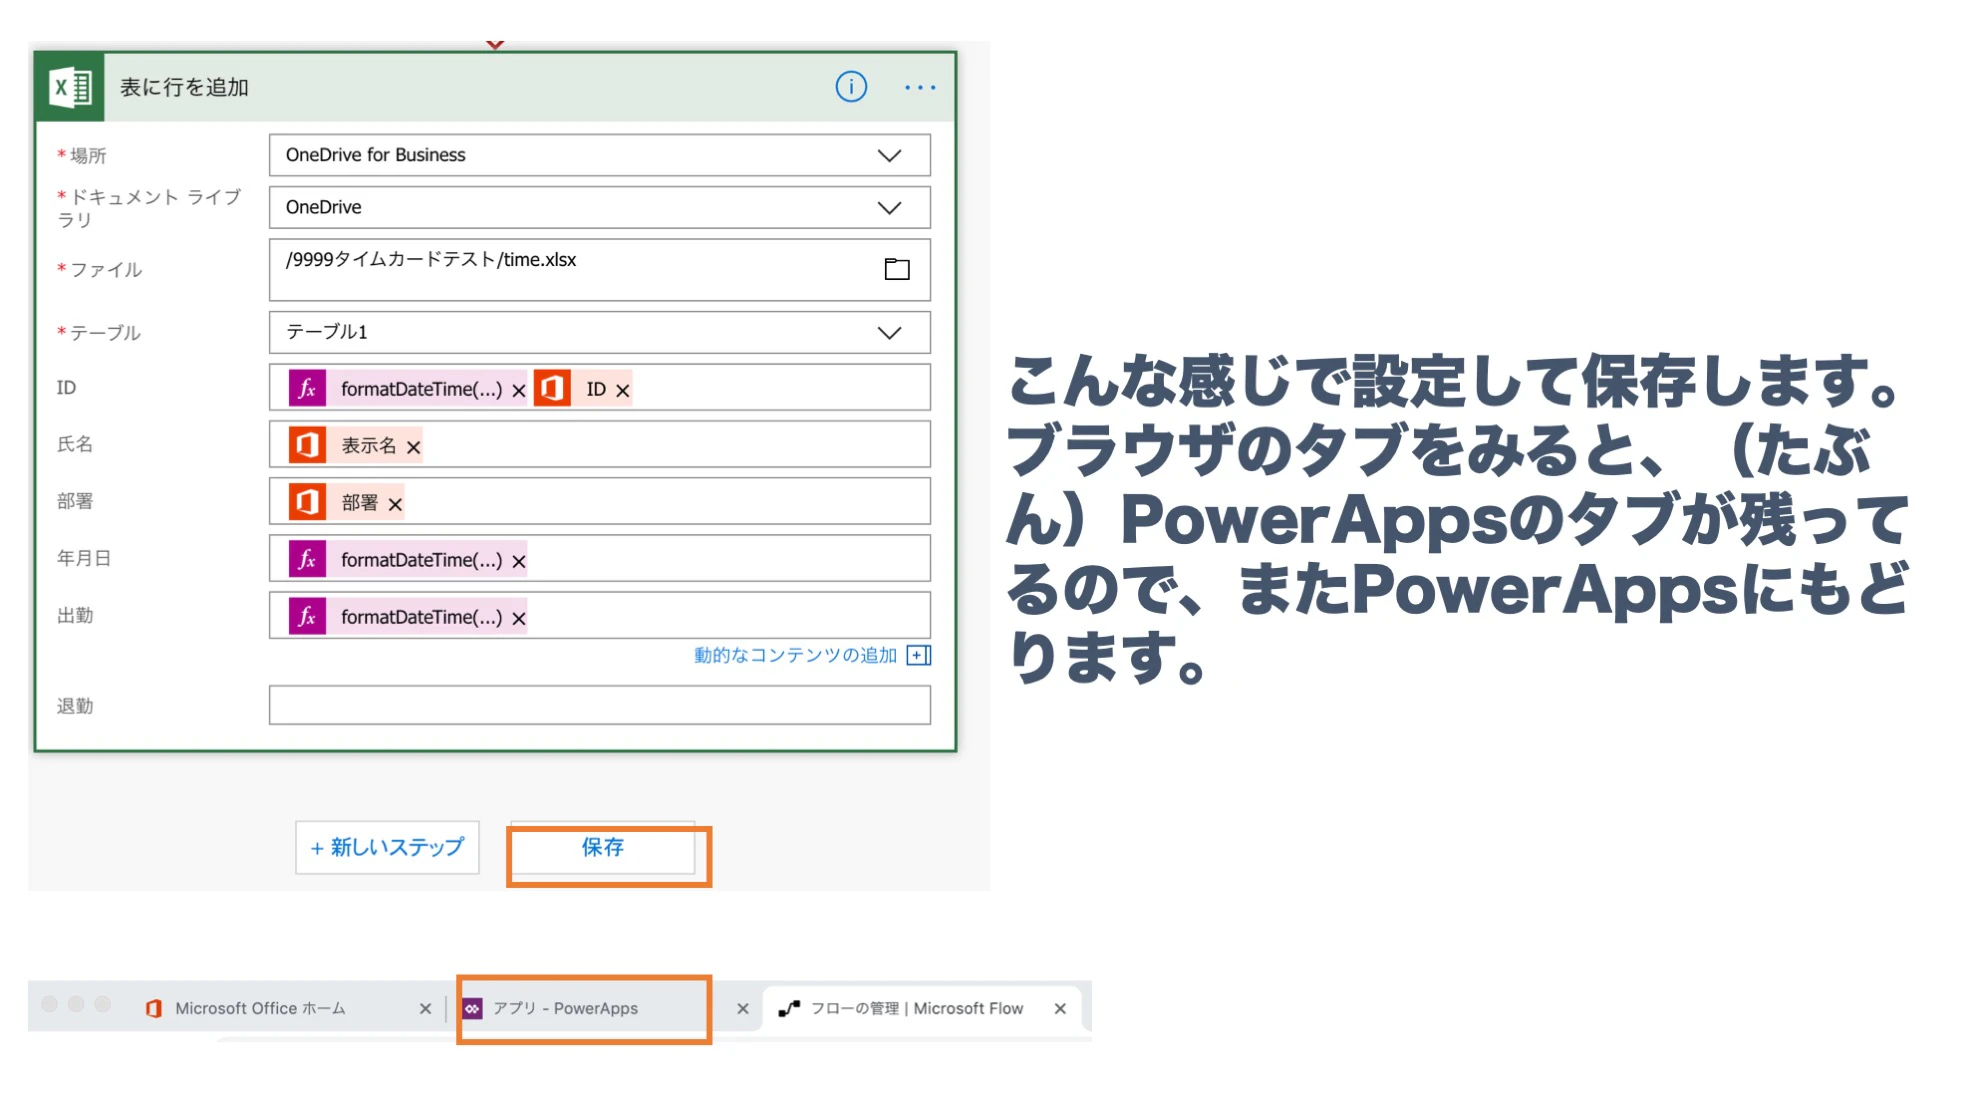Click the 保存 button

(x=603, y=847)
